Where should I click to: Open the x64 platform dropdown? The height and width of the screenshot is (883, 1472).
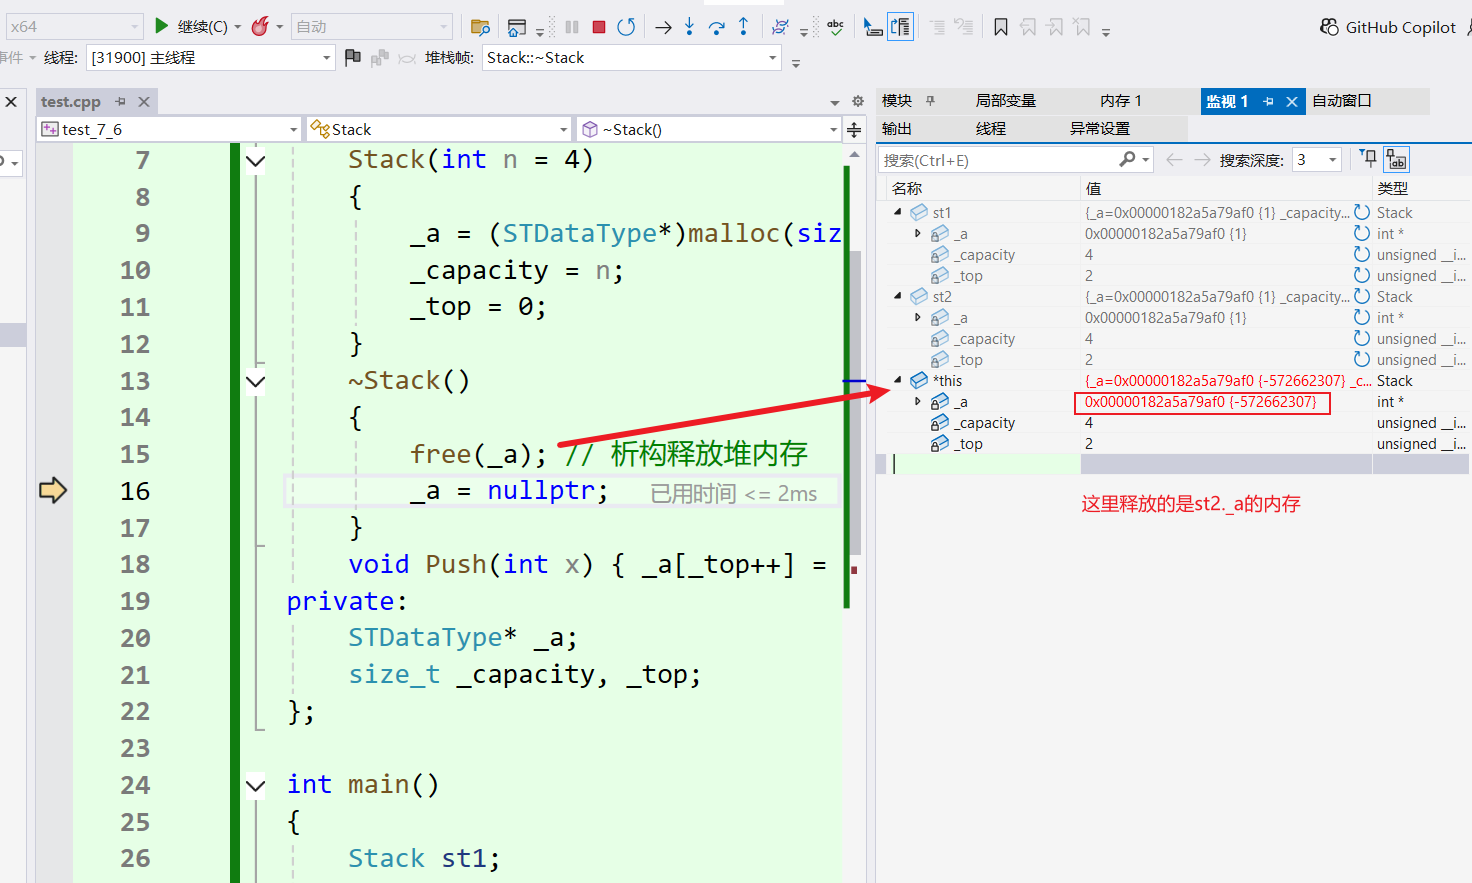pos(76,27)
